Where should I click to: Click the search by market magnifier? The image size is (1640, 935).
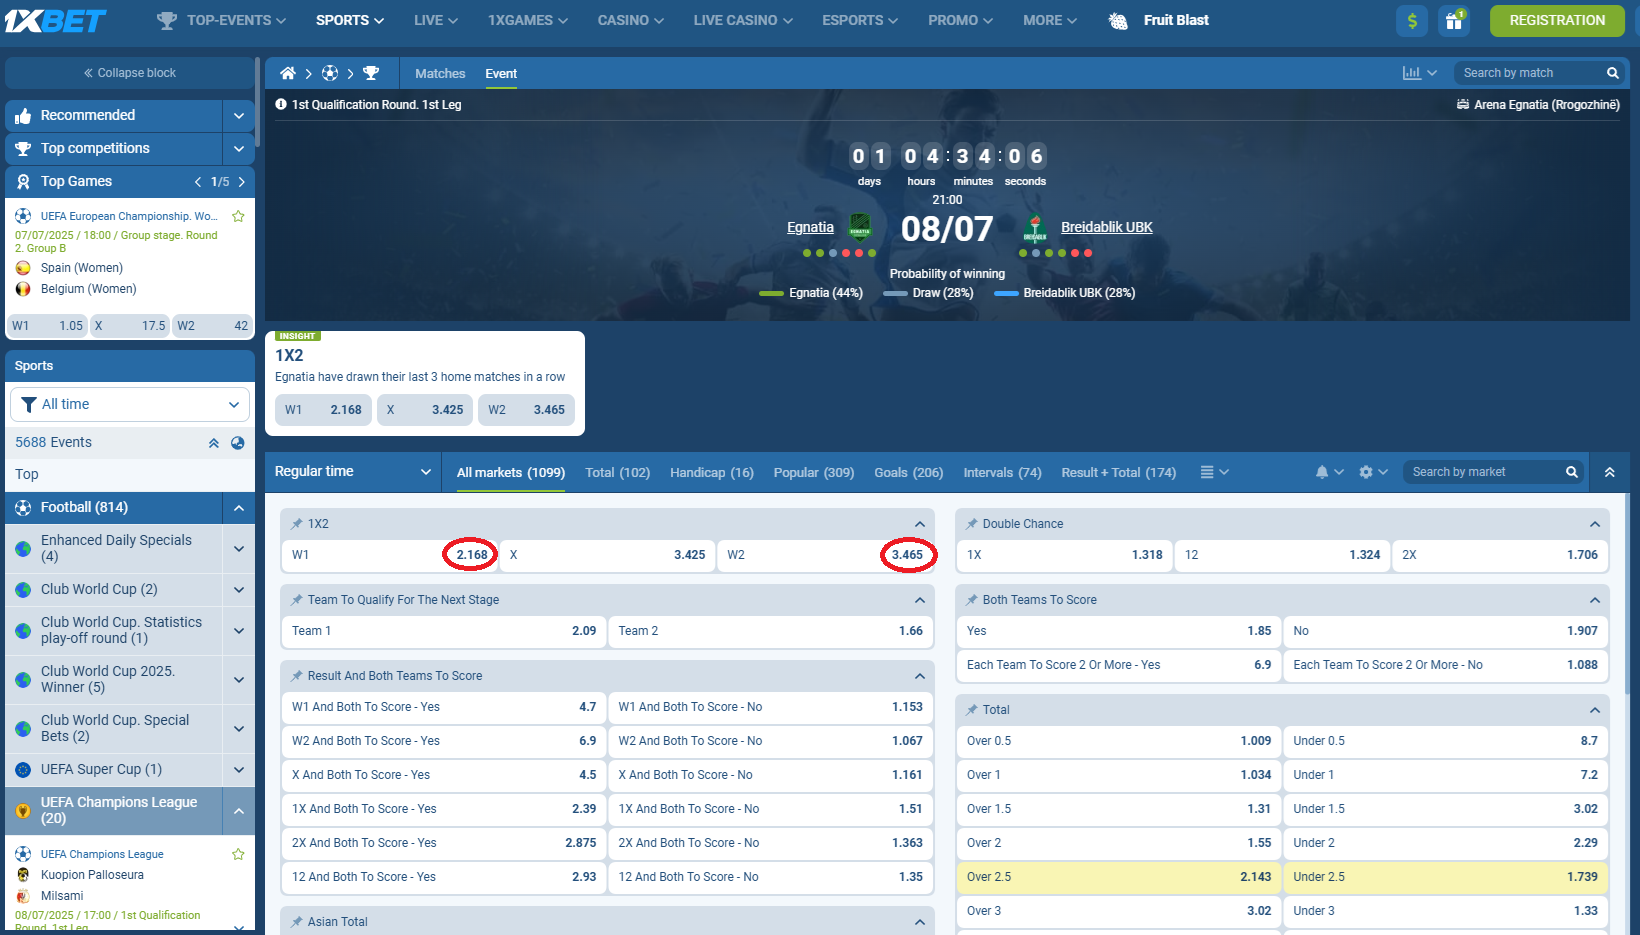pos(1572,472)
